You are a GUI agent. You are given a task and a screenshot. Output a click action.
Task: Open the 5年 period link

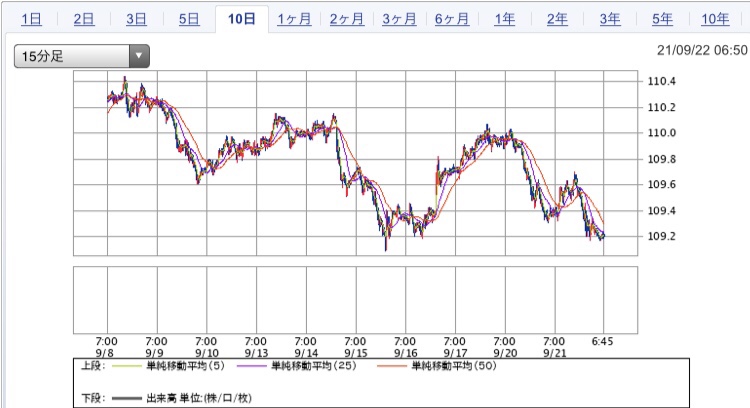click(662, 19)
